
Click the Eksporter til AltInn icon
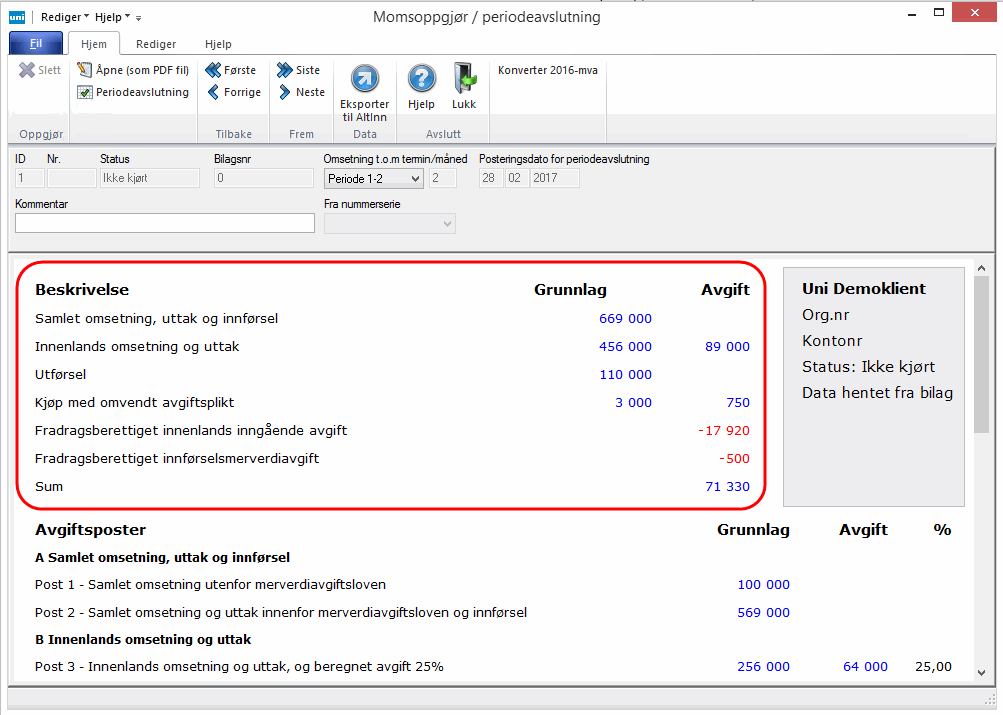(x=364, y=80)
